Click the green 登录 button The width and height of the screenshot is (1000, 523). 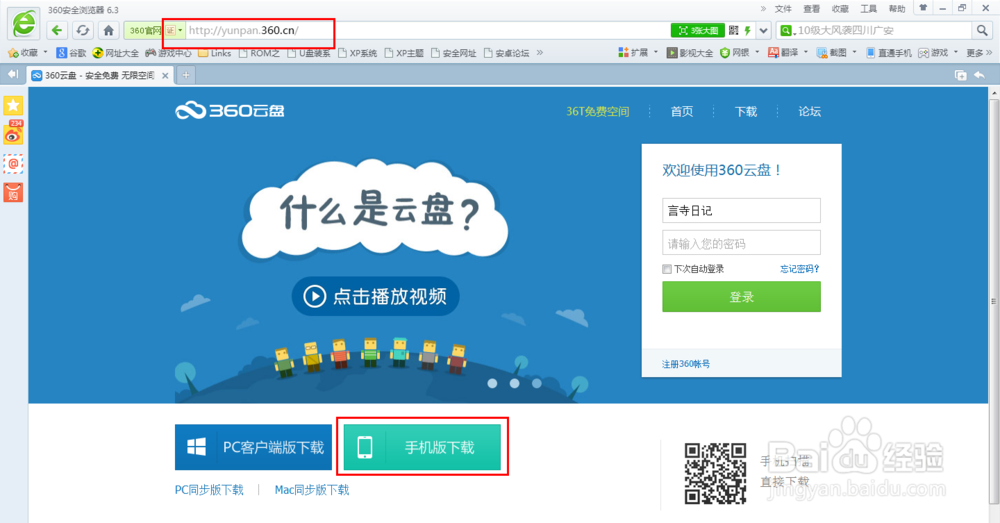[741, 297]
